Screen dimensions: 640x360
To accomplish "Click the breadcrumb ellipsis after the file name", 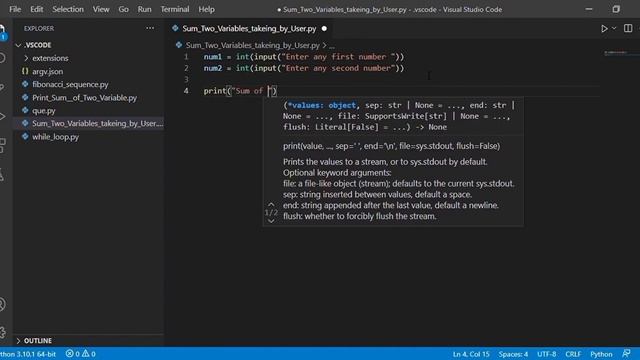I will tap(332, 46).
